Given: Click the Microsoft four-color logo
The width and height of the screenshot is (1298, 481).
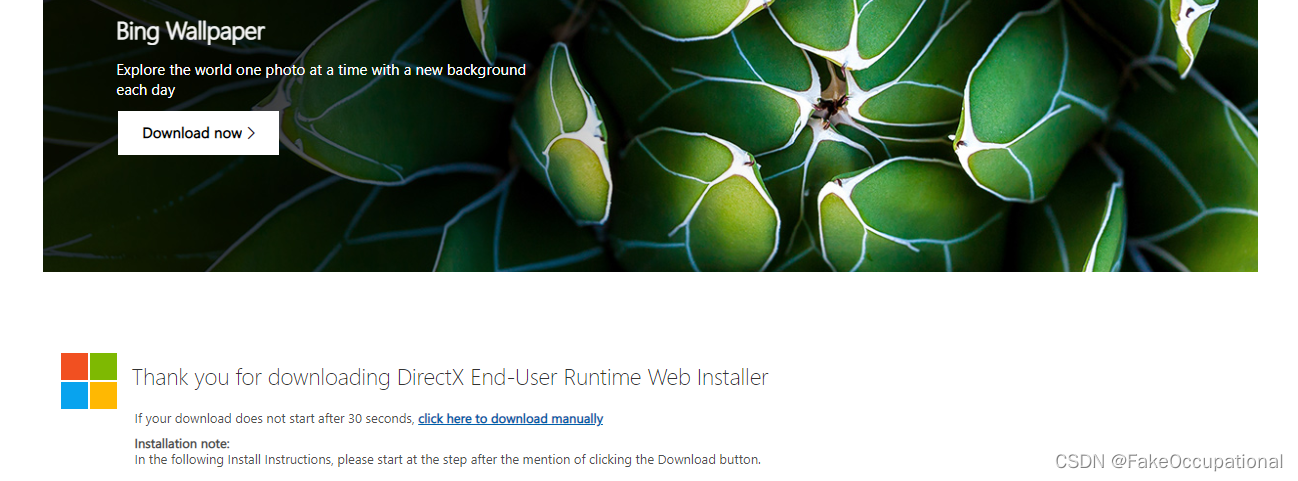Looking at the screenshot, I should click(x=89, y=381).
